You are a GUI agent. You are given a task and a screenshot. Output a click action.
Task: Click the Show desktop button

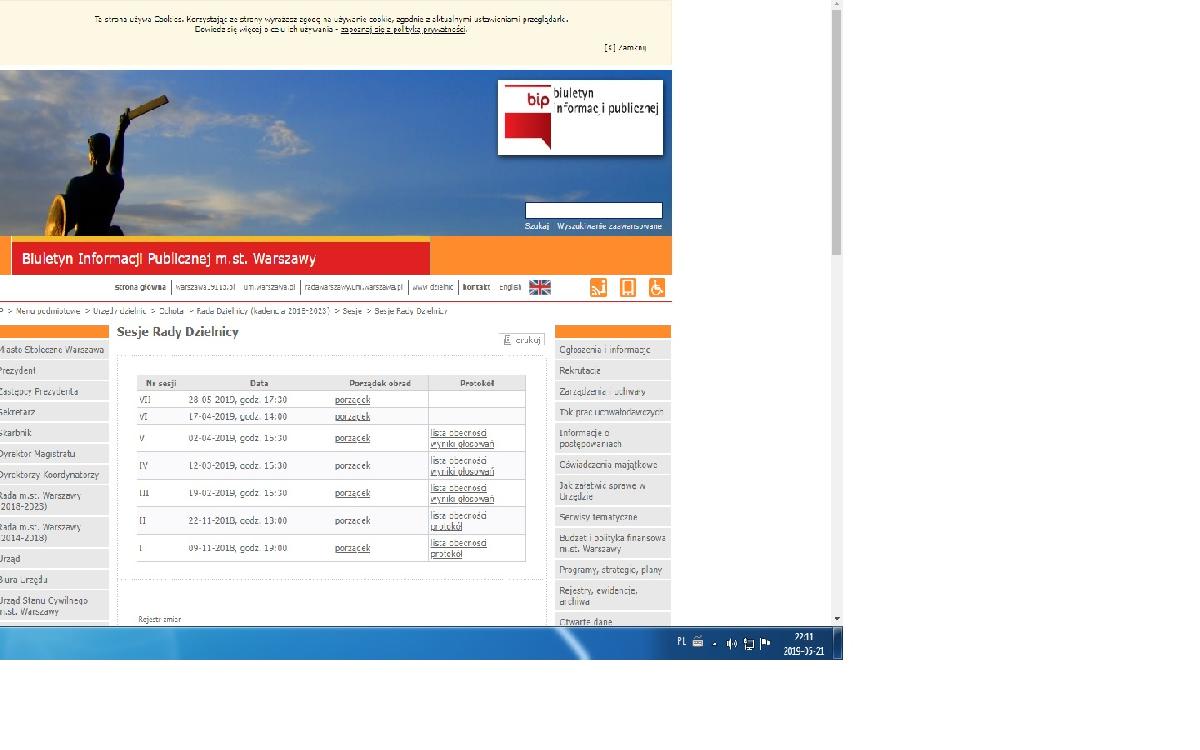838,644
